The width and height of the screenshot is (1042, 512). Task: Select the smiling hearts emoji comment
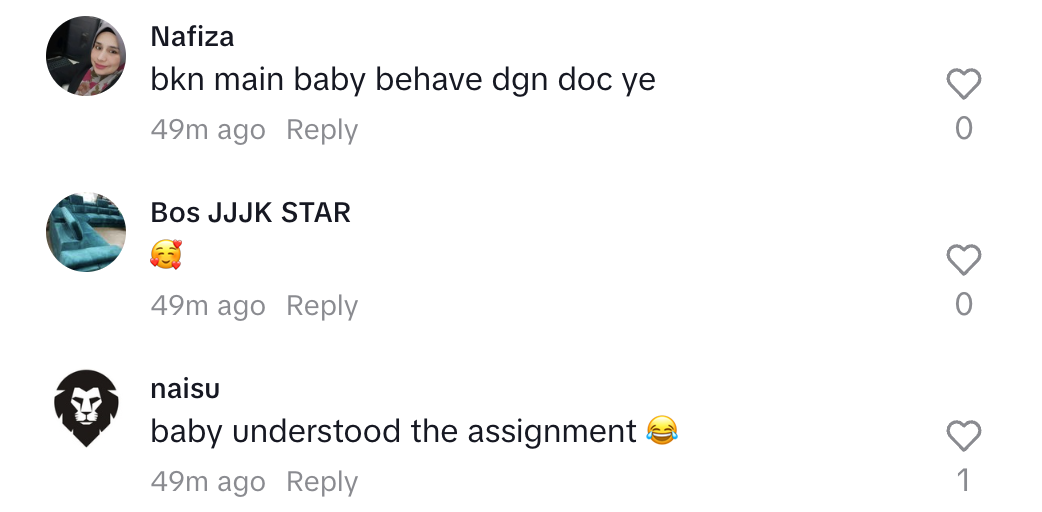tap(166, 255)
